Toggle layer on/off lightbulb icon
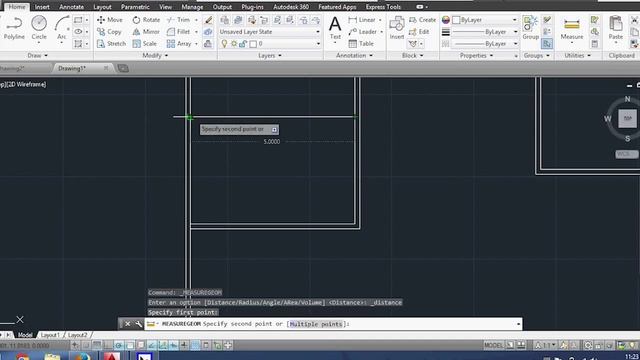This screenshot has height=360, width=640. pyautogui.click(x=224, y=44)
